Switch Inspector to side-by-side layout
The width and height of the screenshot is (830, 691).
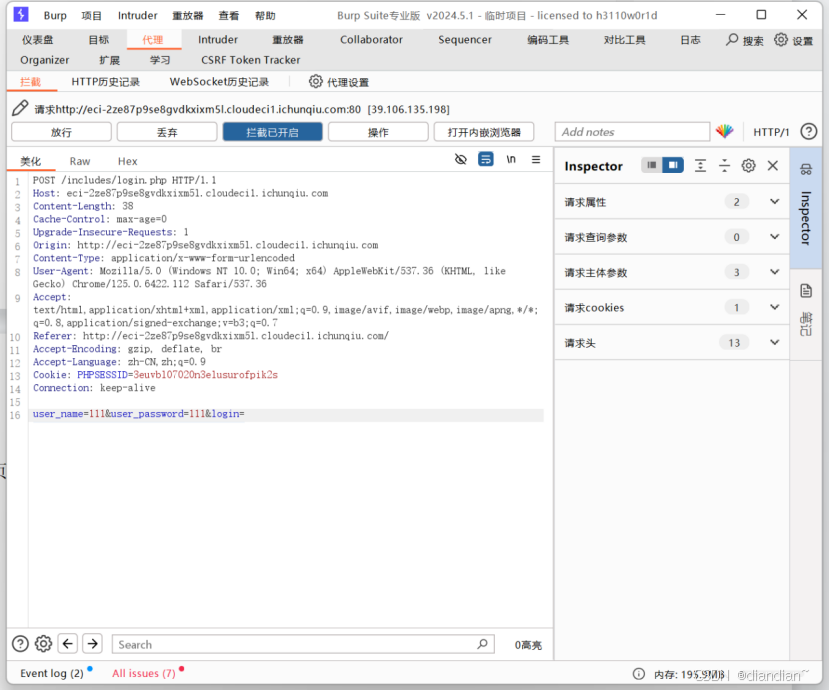point(673,165)
